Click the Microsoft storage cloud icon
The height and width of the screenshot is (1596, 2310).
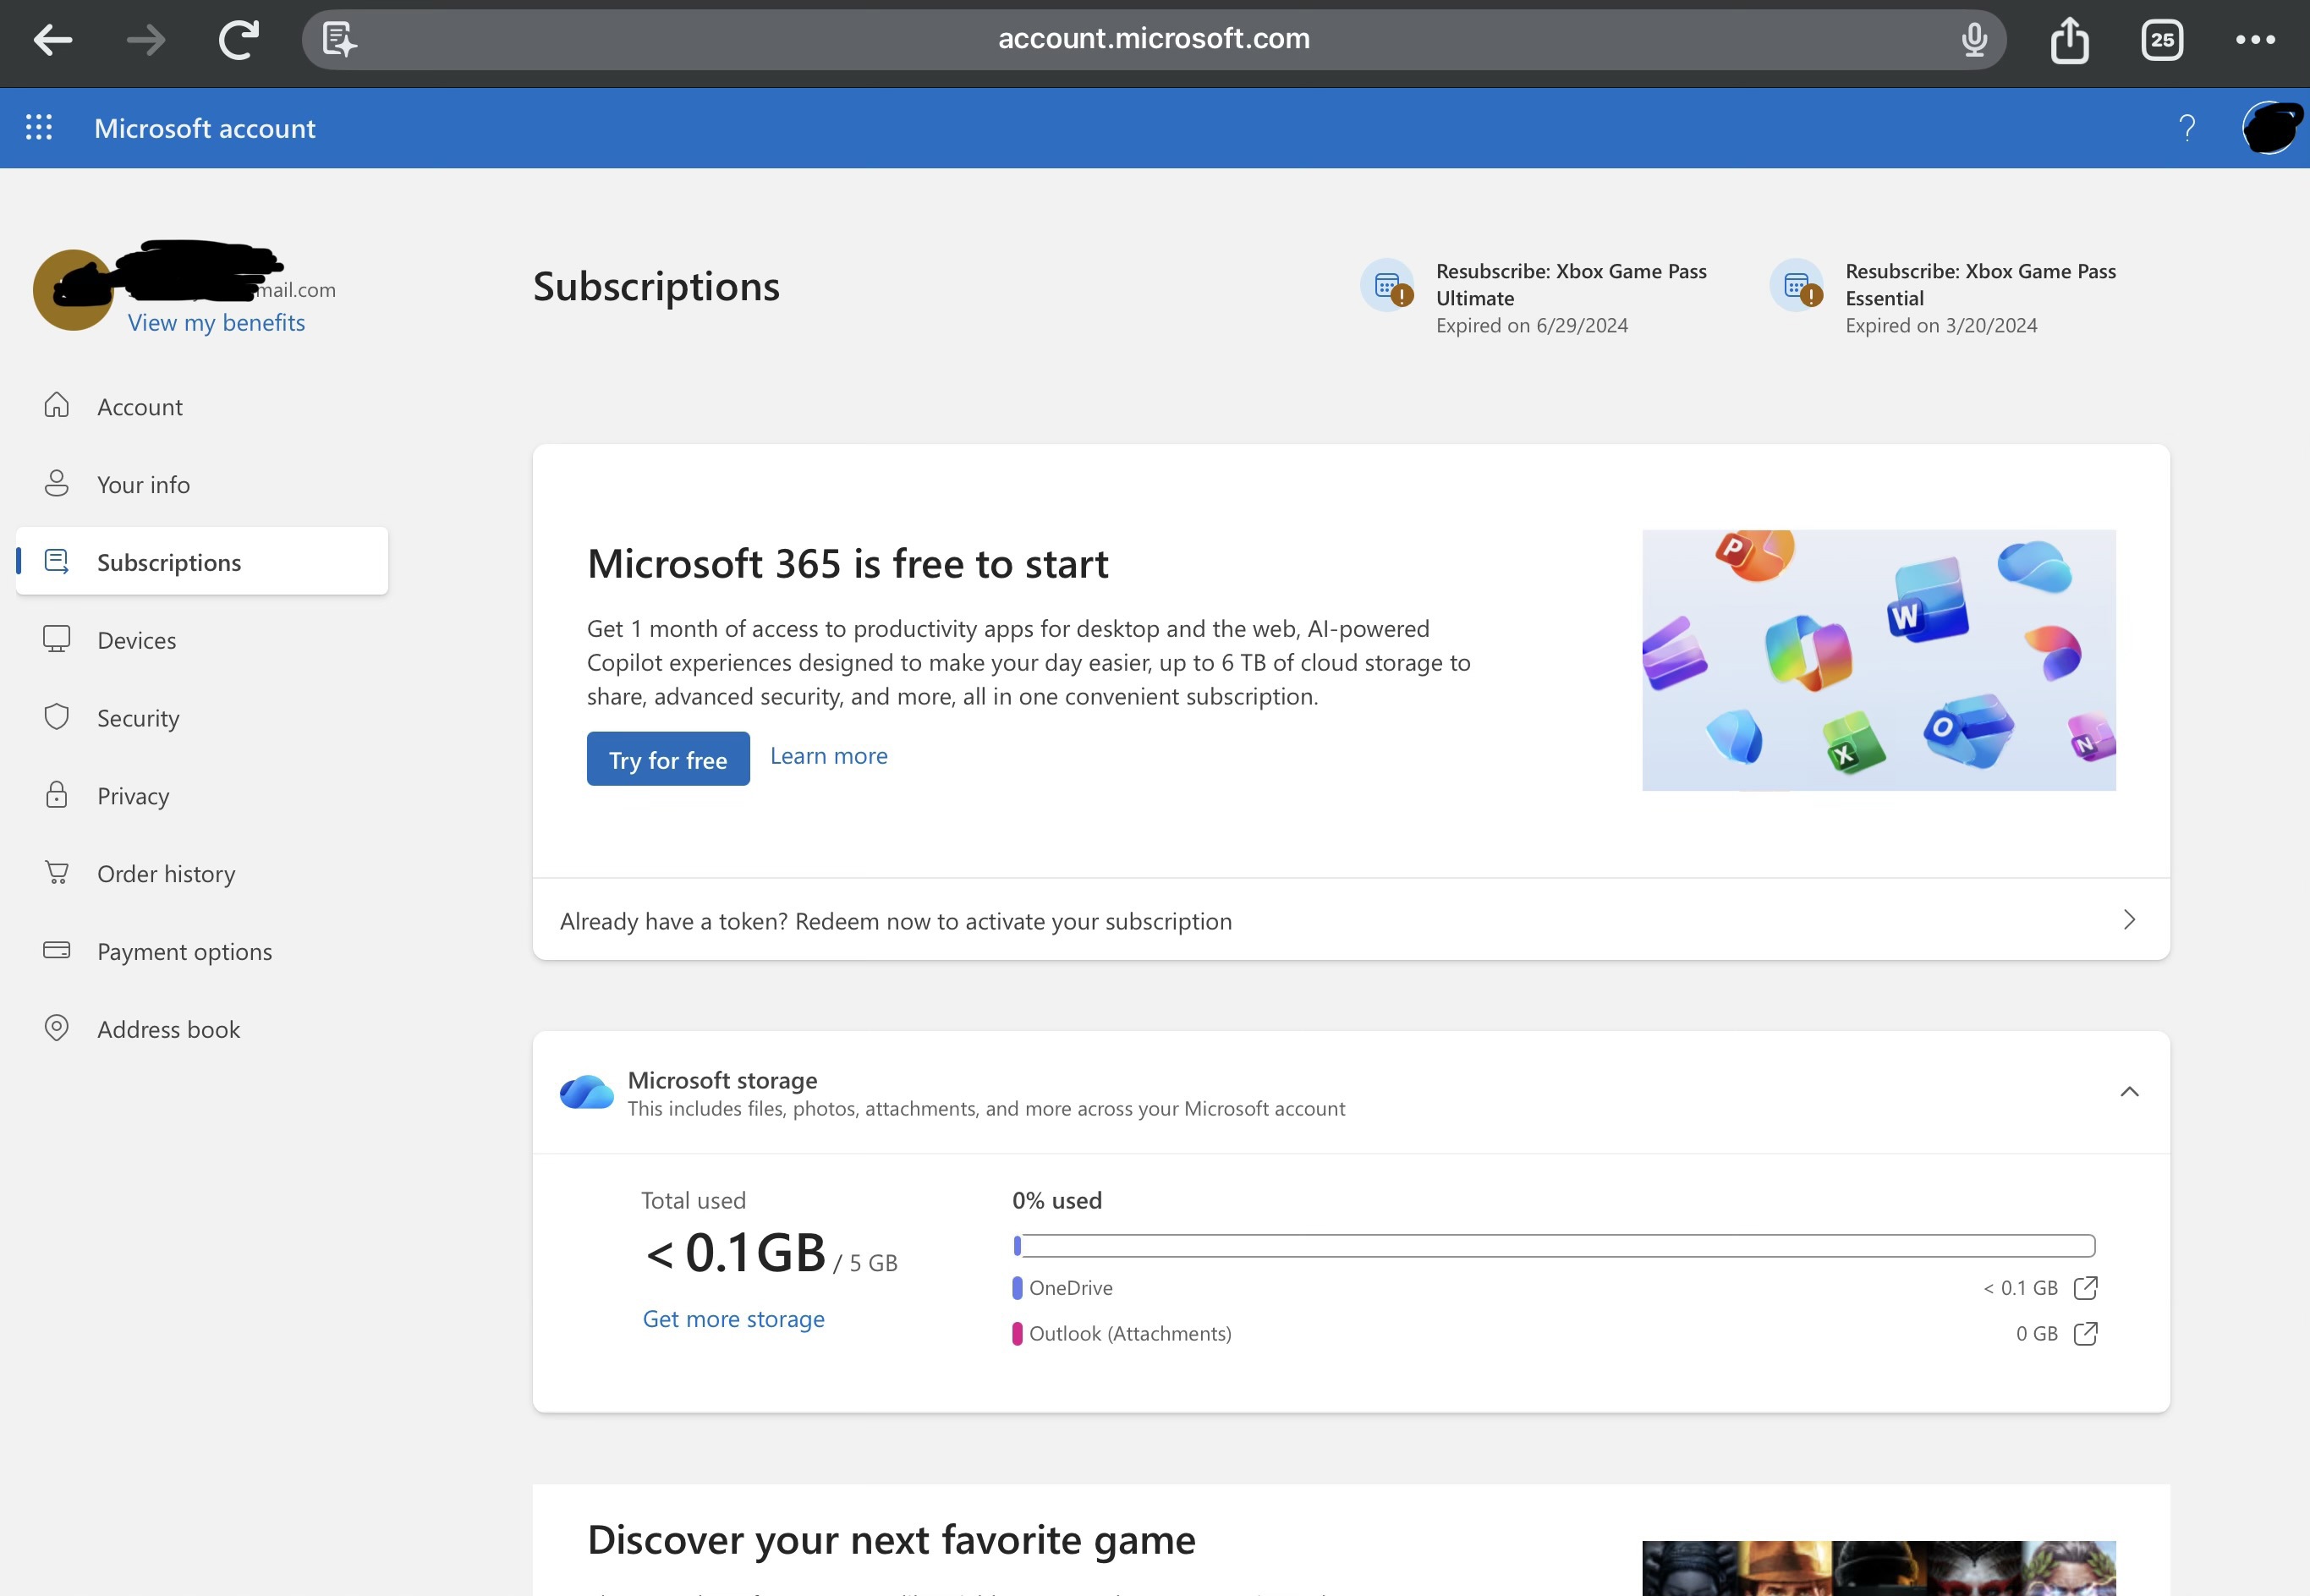[x=586, y=1092]
